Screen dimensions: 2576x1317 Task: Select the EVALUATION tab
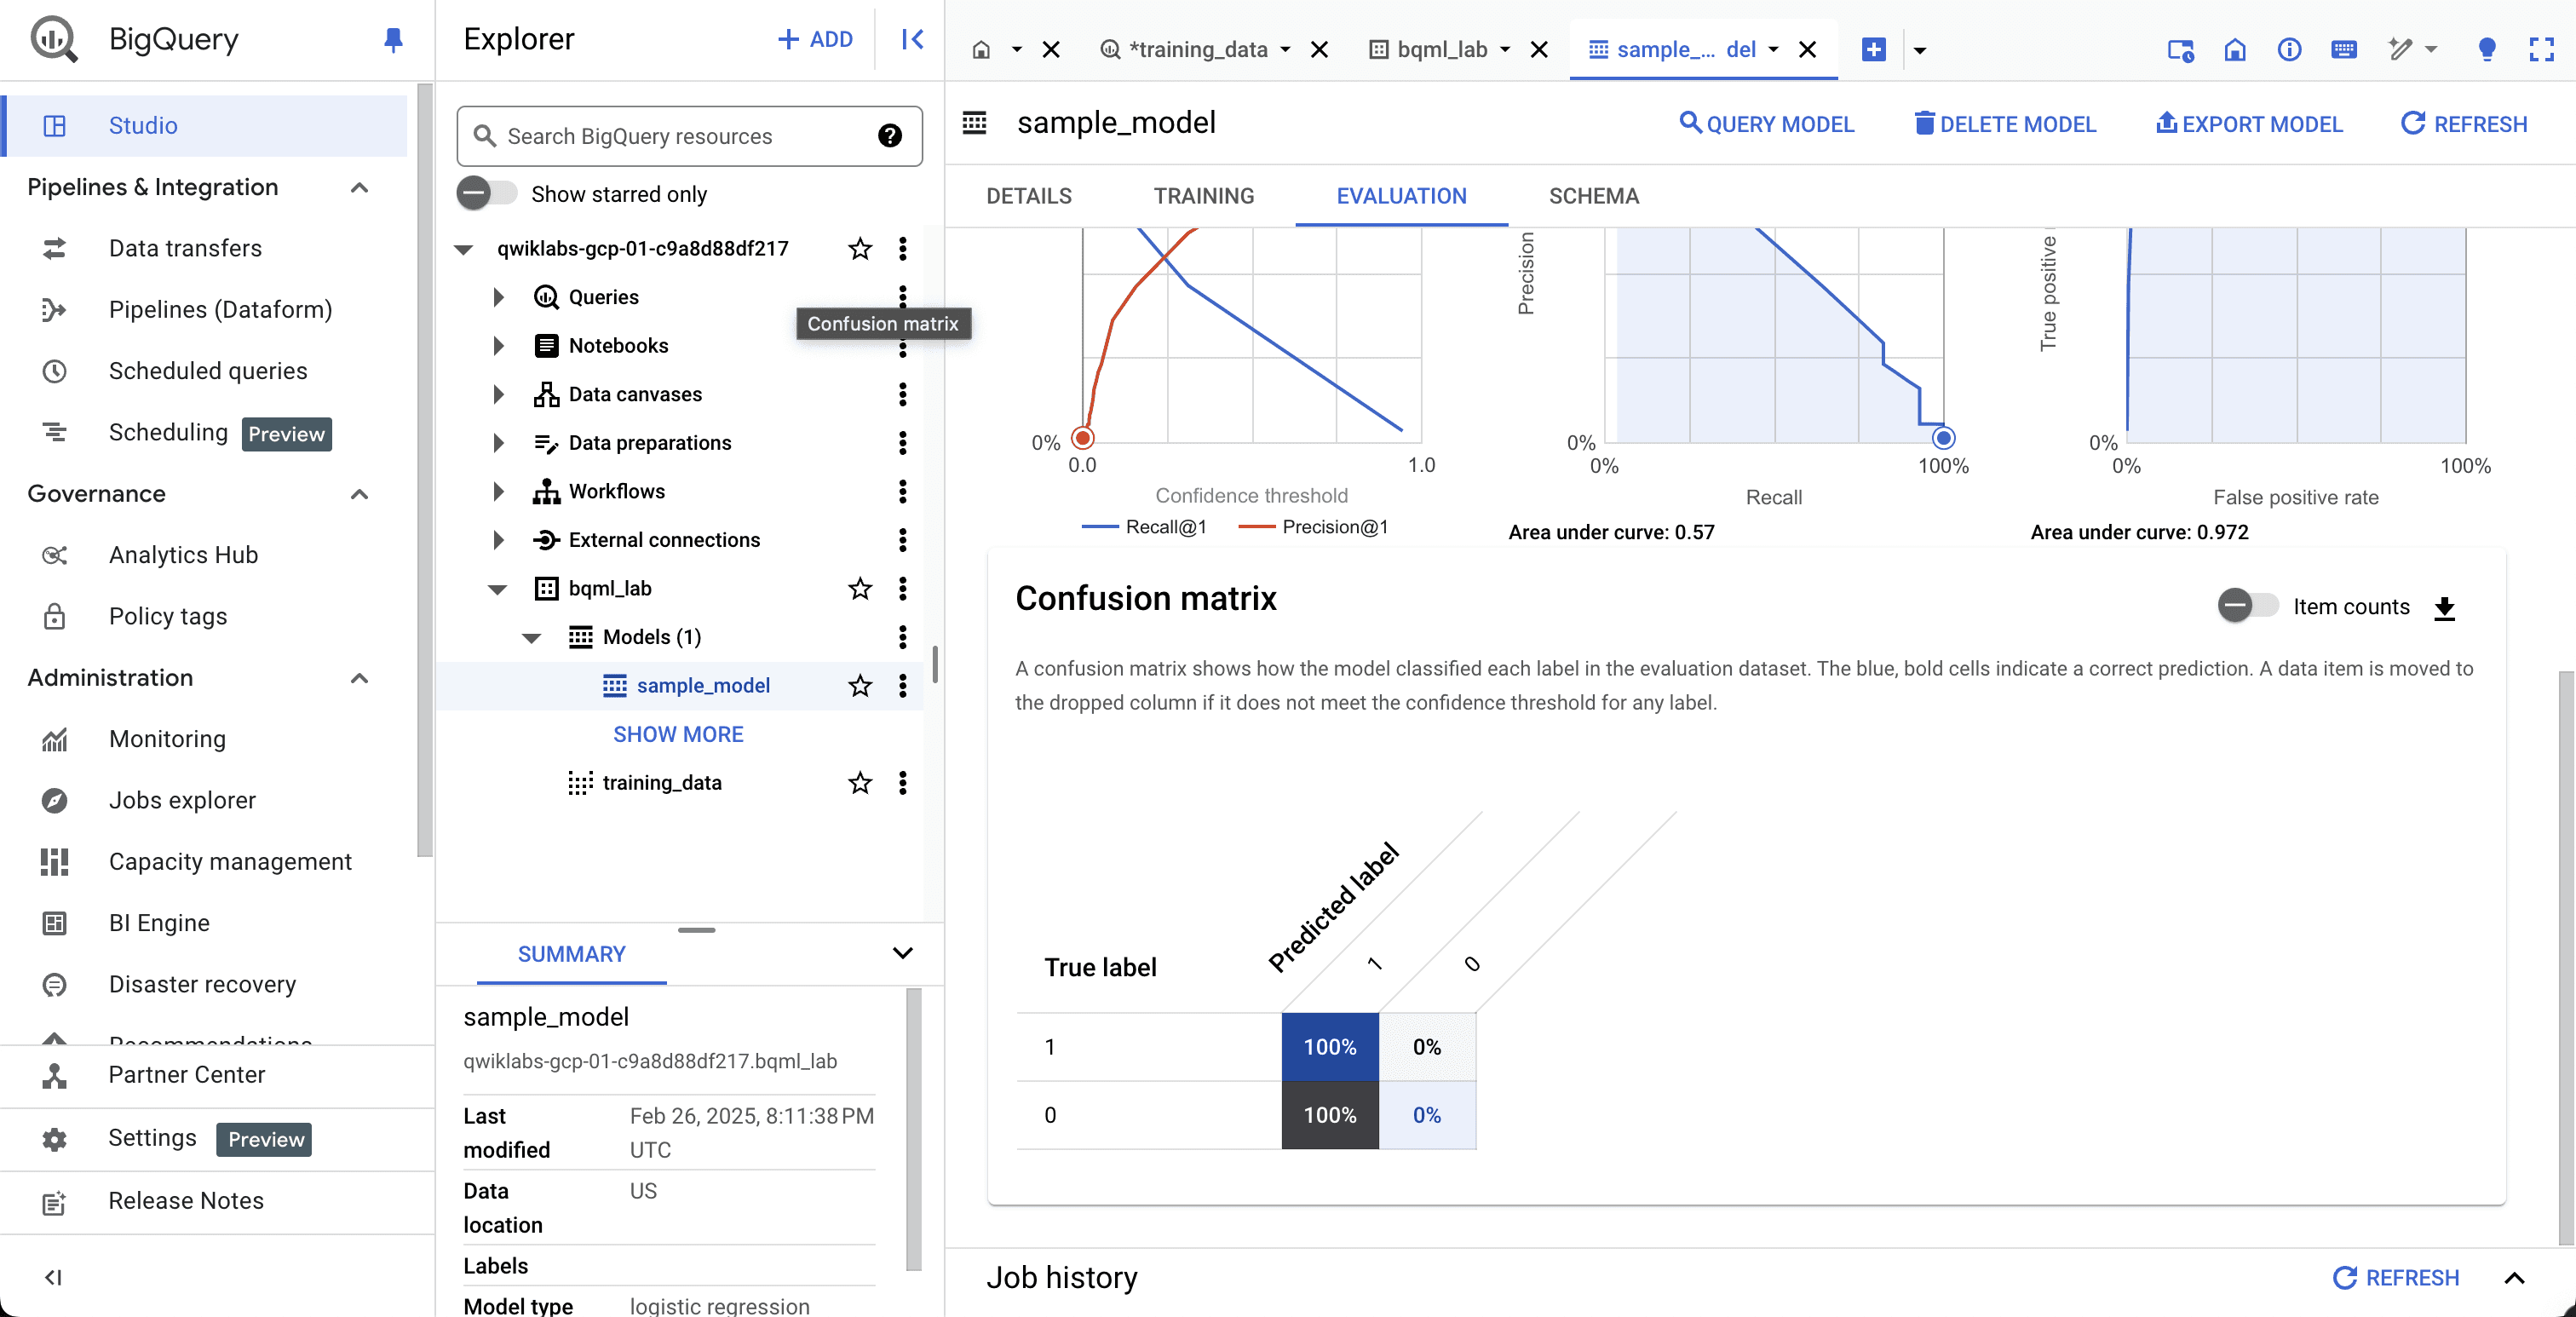[1401, 196]
